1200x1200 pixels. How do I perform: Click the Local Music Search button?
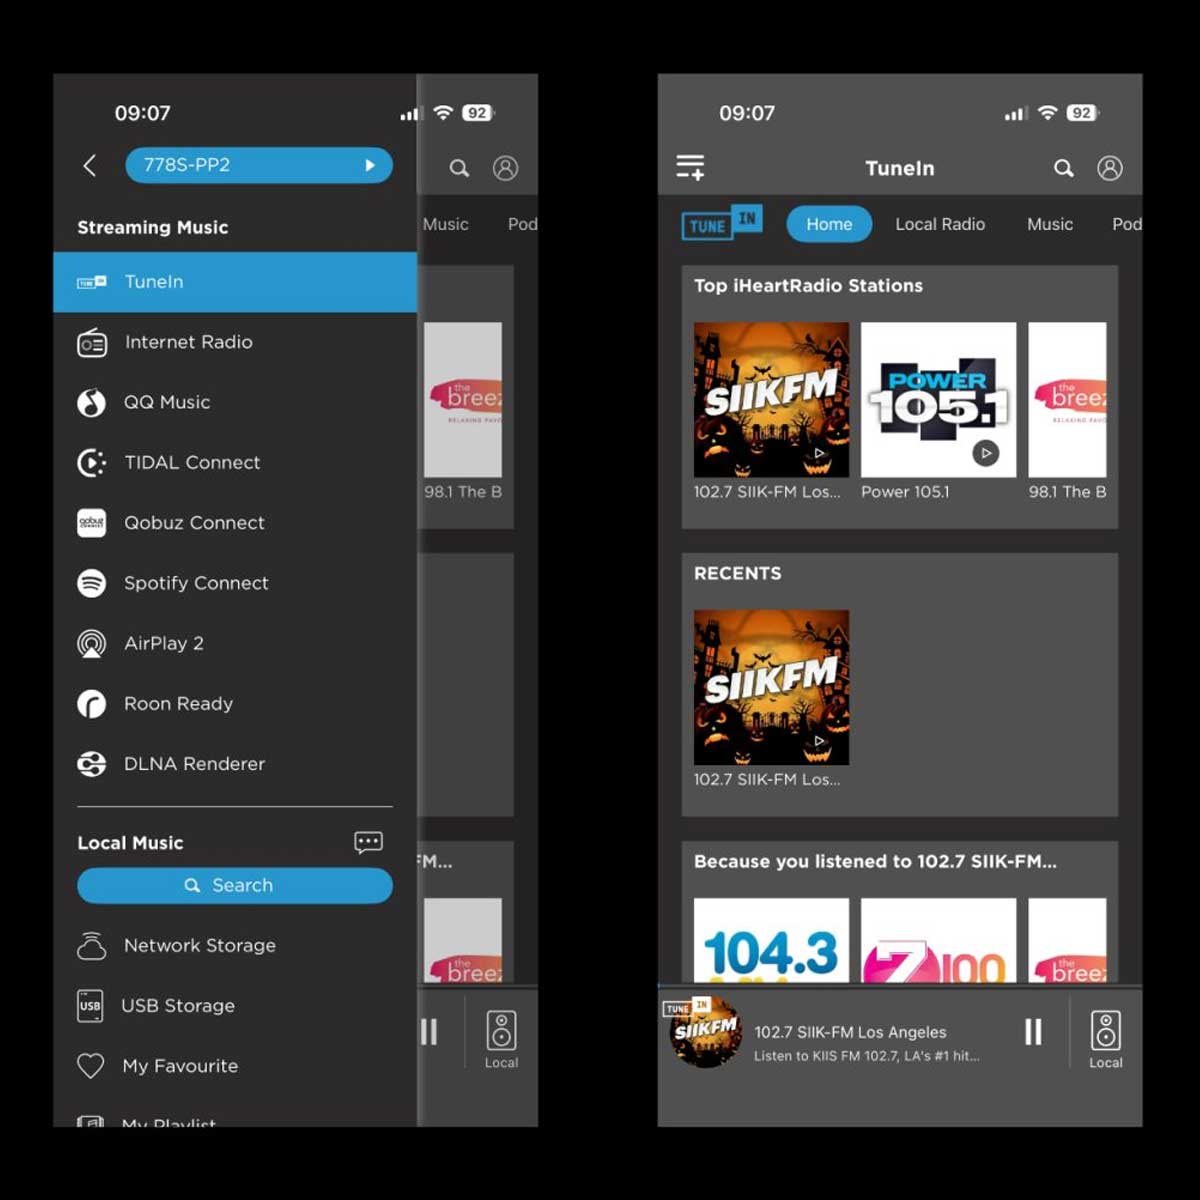coord(234,885)
